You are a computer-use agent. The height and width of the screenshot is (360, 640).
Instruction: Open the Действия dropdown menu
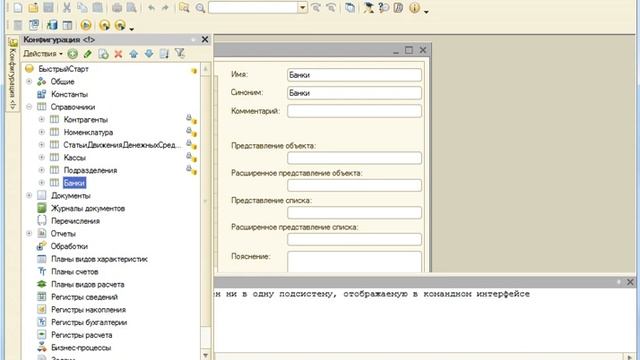point(42,53)
